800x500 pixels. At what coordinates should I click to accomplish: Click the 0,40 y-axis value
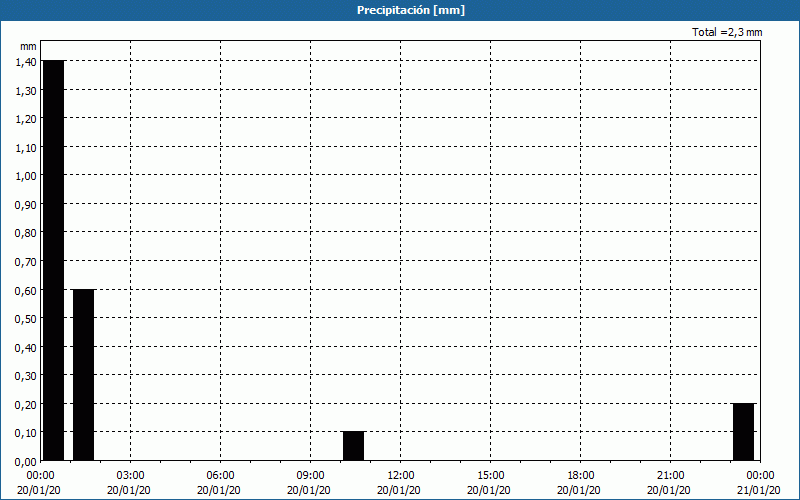point(26,347)
